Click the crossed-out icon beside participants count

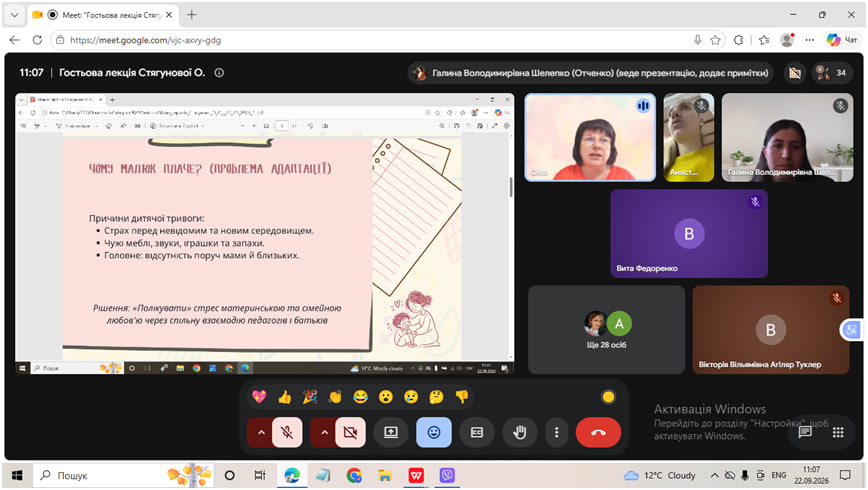(x=795, y=73)
